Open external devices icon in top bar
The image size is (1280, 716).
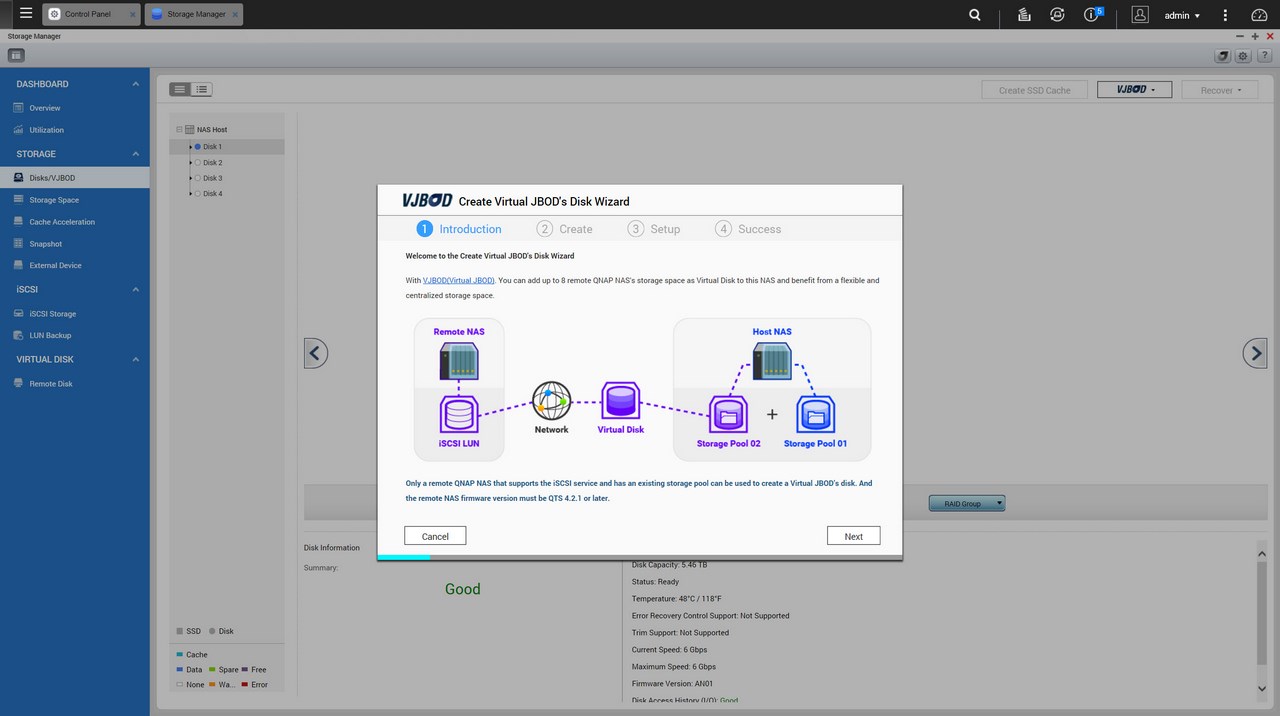[1057, 15]
